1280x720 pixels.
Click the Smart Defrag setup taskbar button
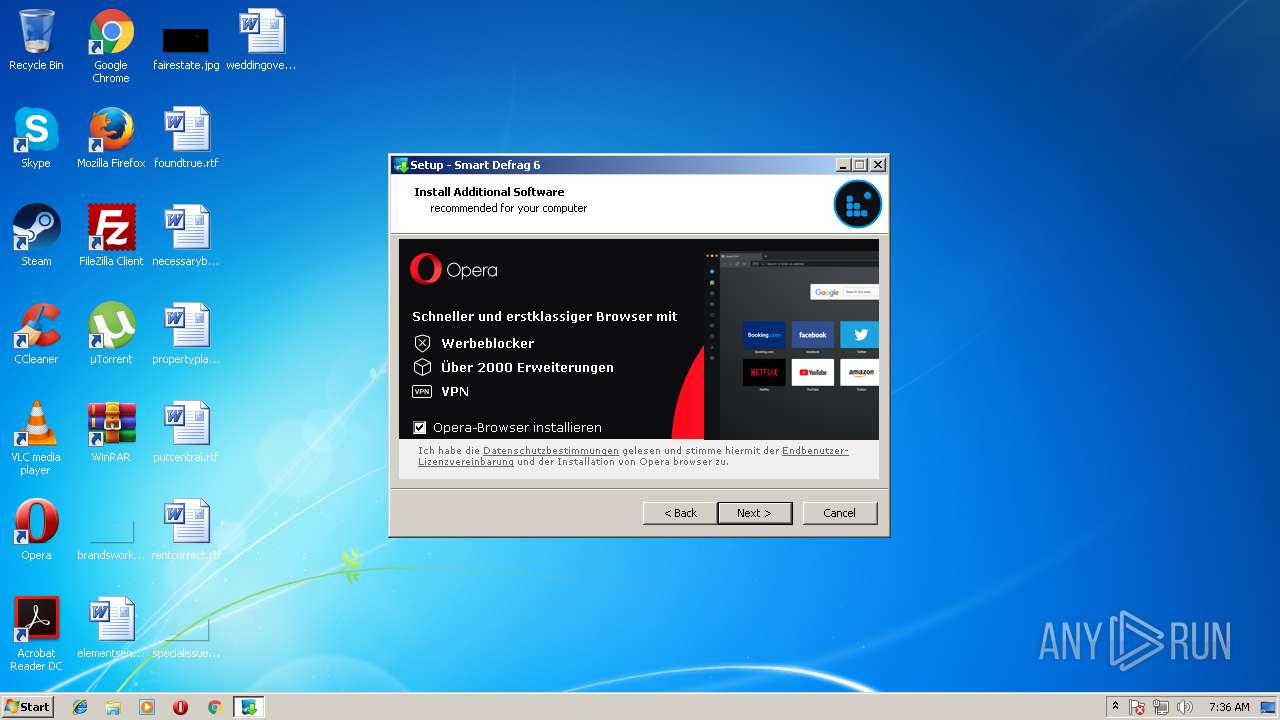click(x=249, y=707)
